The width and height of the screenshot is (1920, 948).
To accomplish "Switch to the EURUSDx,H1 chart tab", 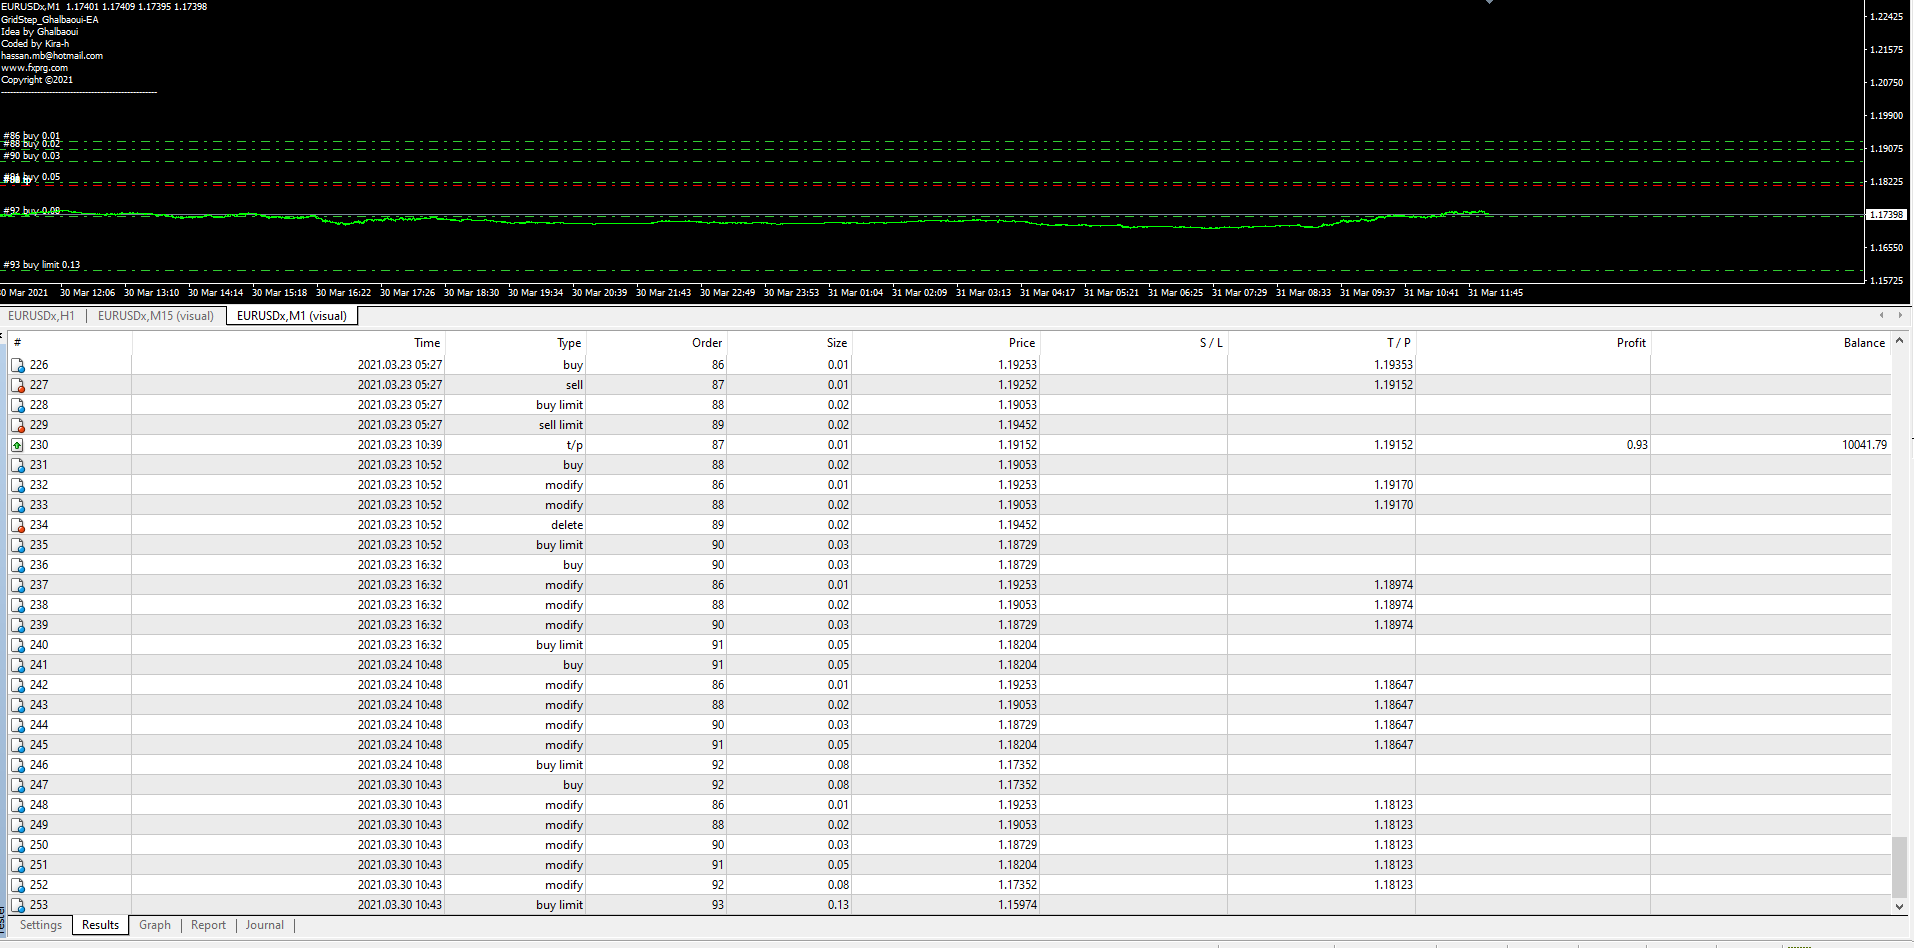I will tap(41, 316).
